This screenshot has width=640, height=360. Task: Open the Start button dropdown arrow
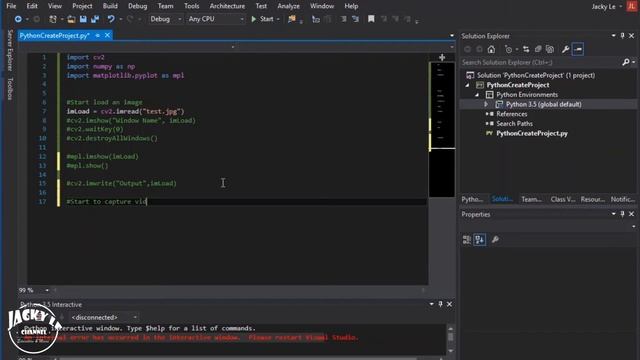coord(278,19)
